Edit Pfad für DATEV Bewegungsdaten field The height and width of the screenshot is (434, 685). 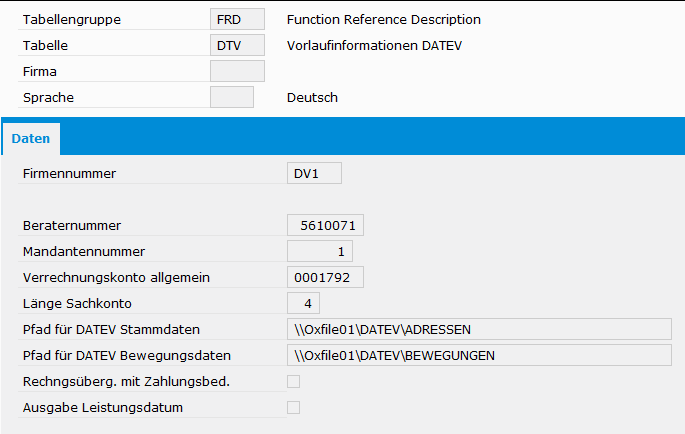(479, 355)
